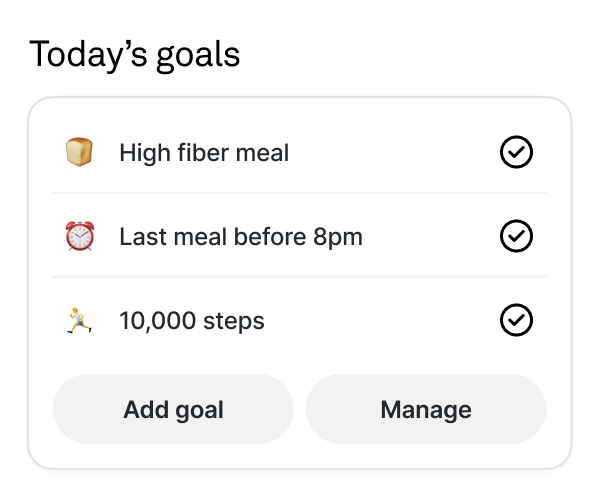Toggle the High fiber meal checkmark
Image resolution: width=600 pixels, height=500 pixels.
coord(516,152)
